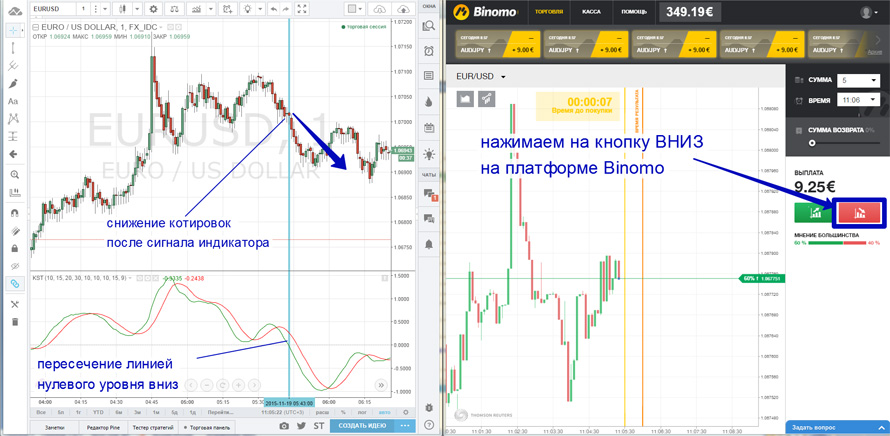Viewport: 890px width, 436px height.
Task: Click the red DOWN trade button
Action: [x=859, y=212]
